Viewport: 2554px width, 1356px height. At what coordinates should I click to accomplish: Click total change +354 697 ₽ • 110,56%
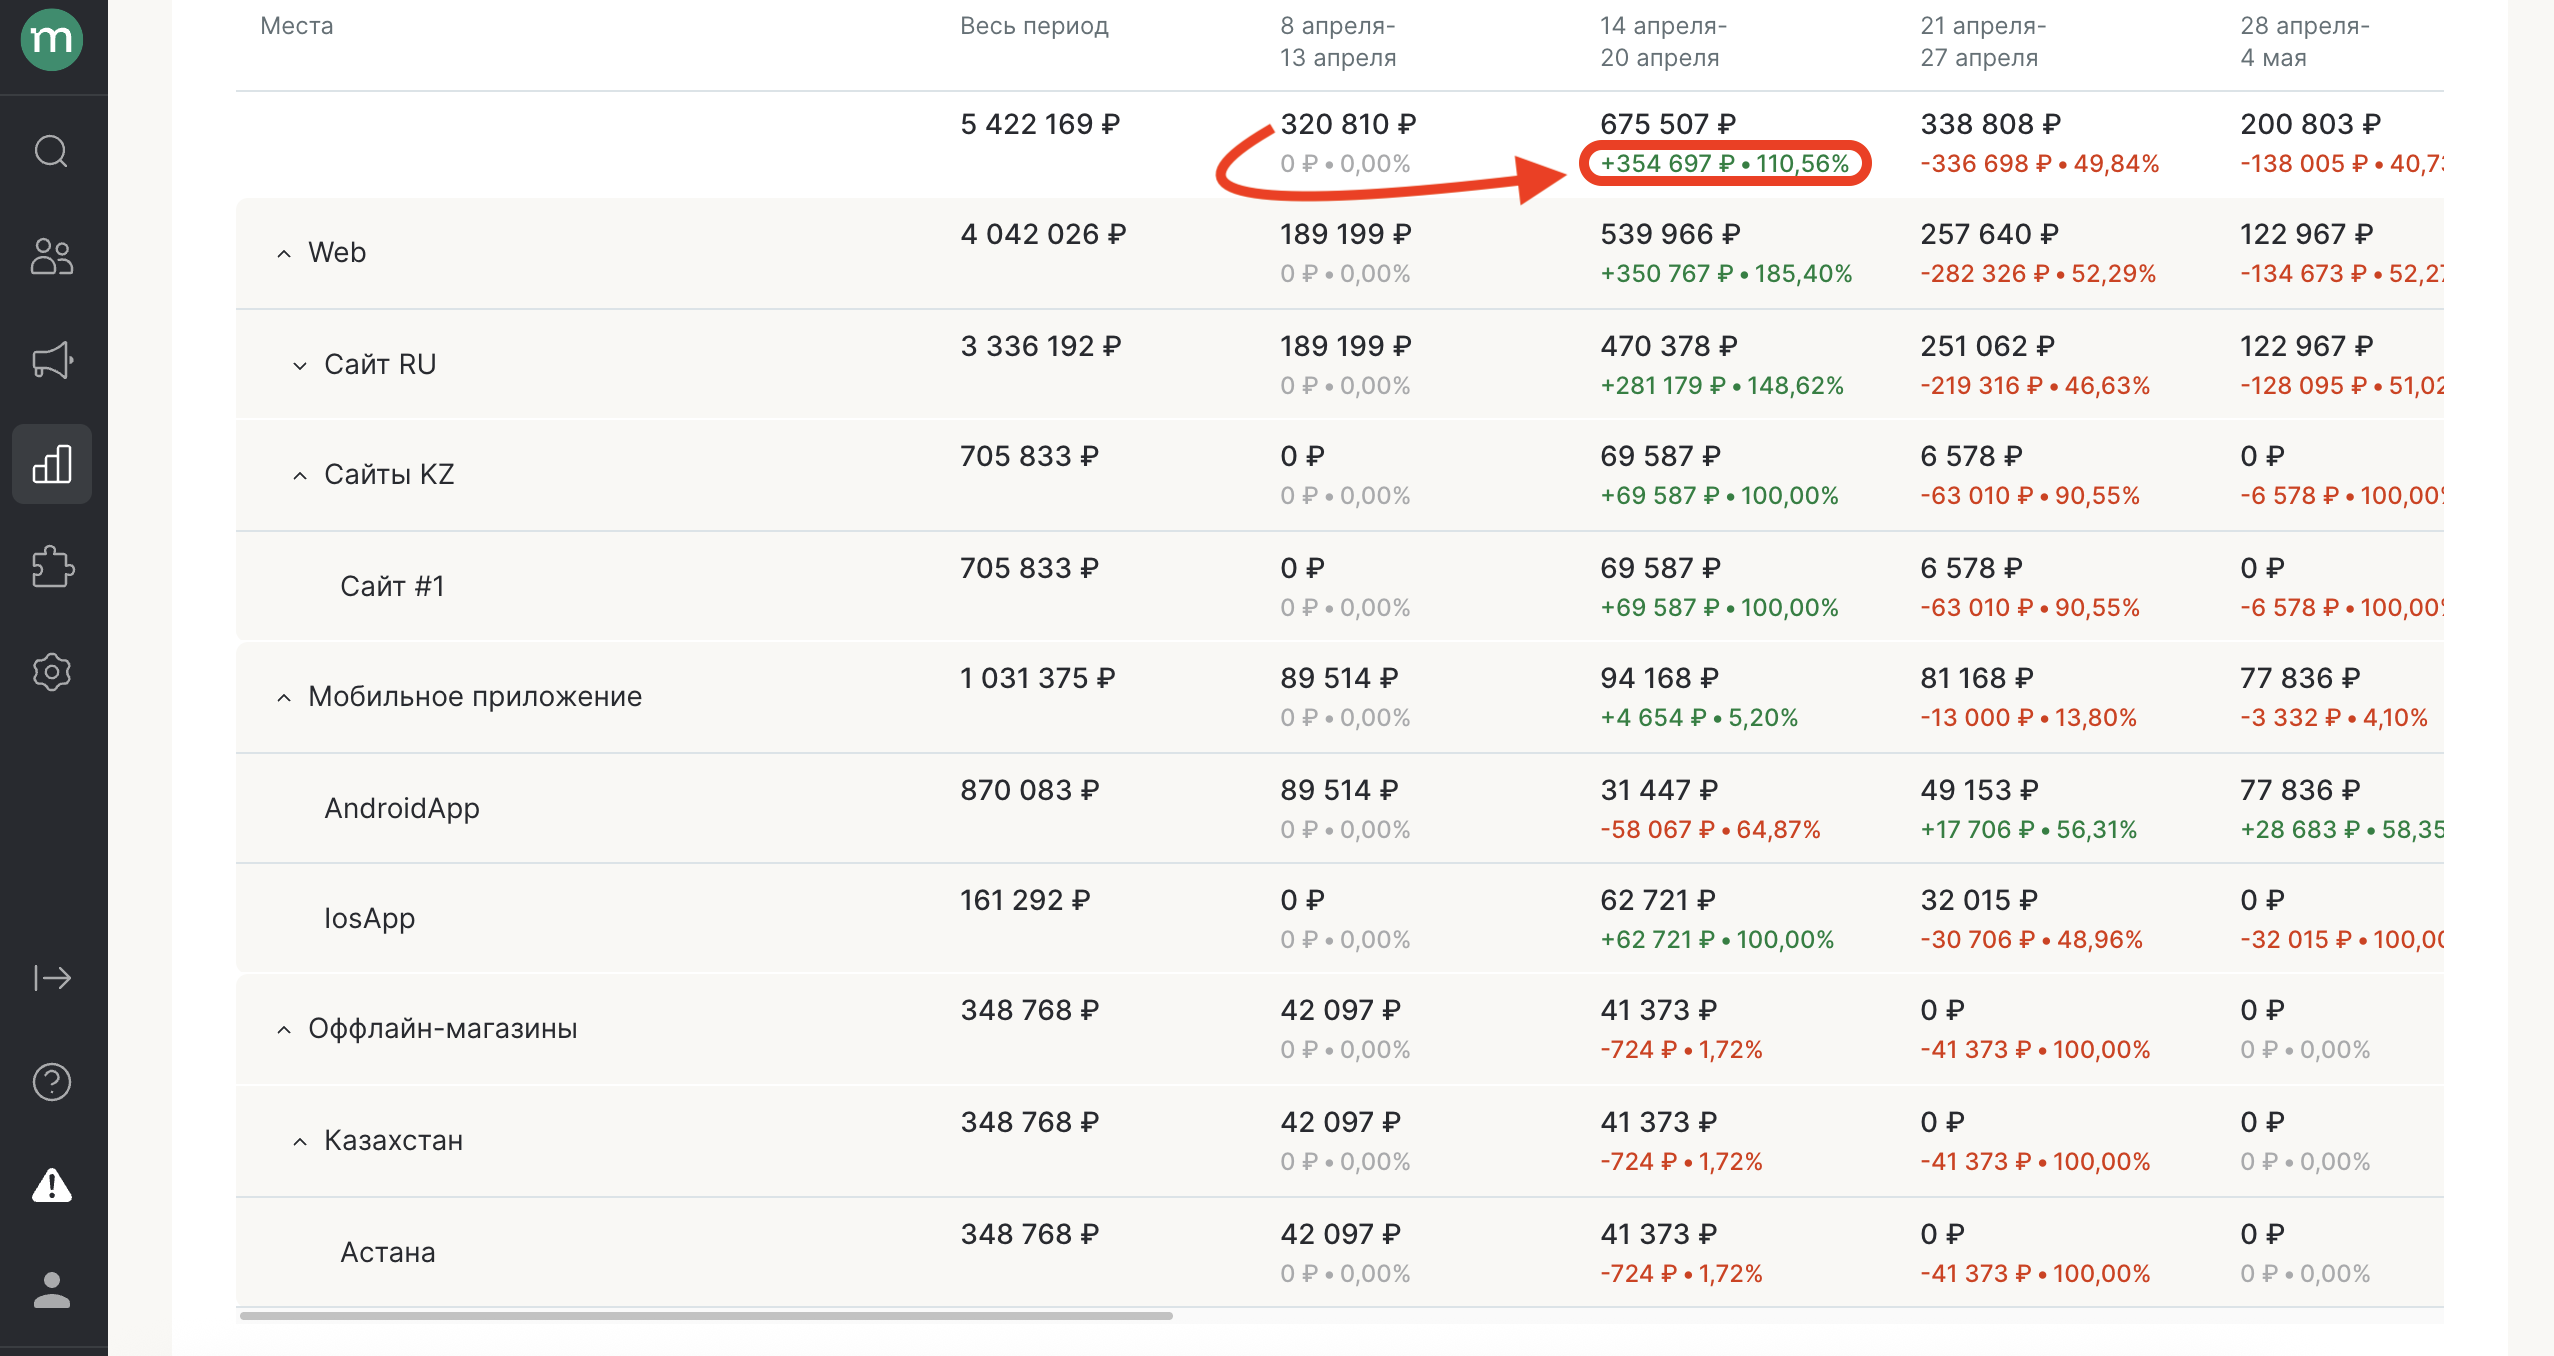(x=1725, y=164)
